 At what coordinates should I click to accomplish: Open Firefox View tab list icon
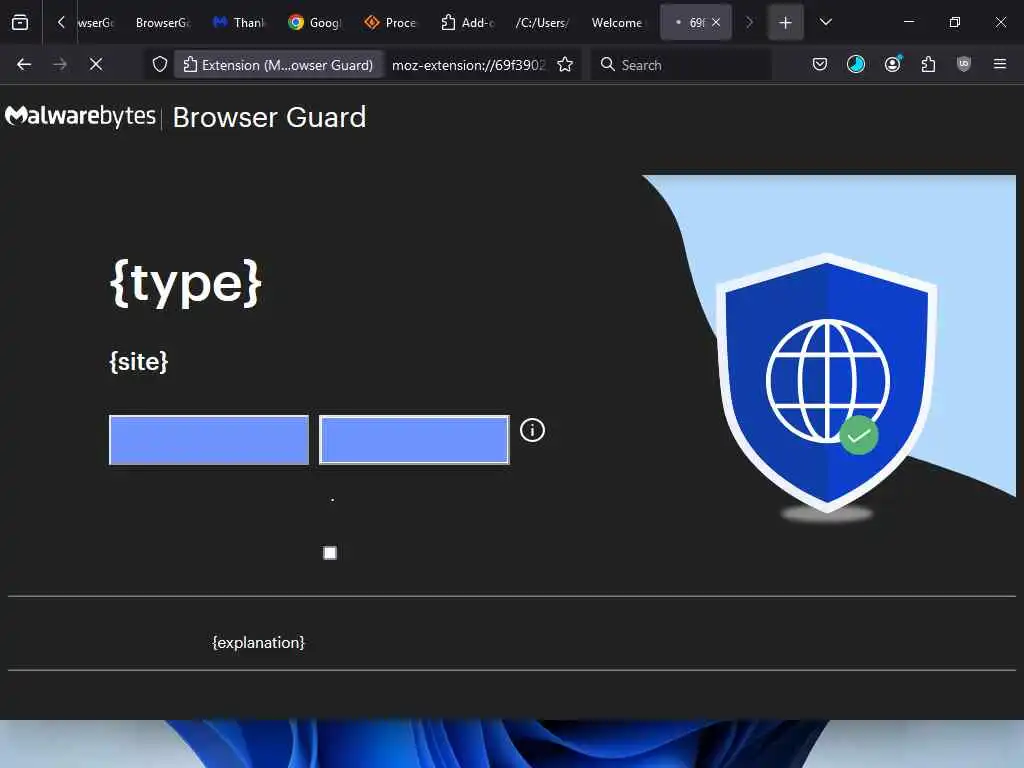click(x=20, y=22)
